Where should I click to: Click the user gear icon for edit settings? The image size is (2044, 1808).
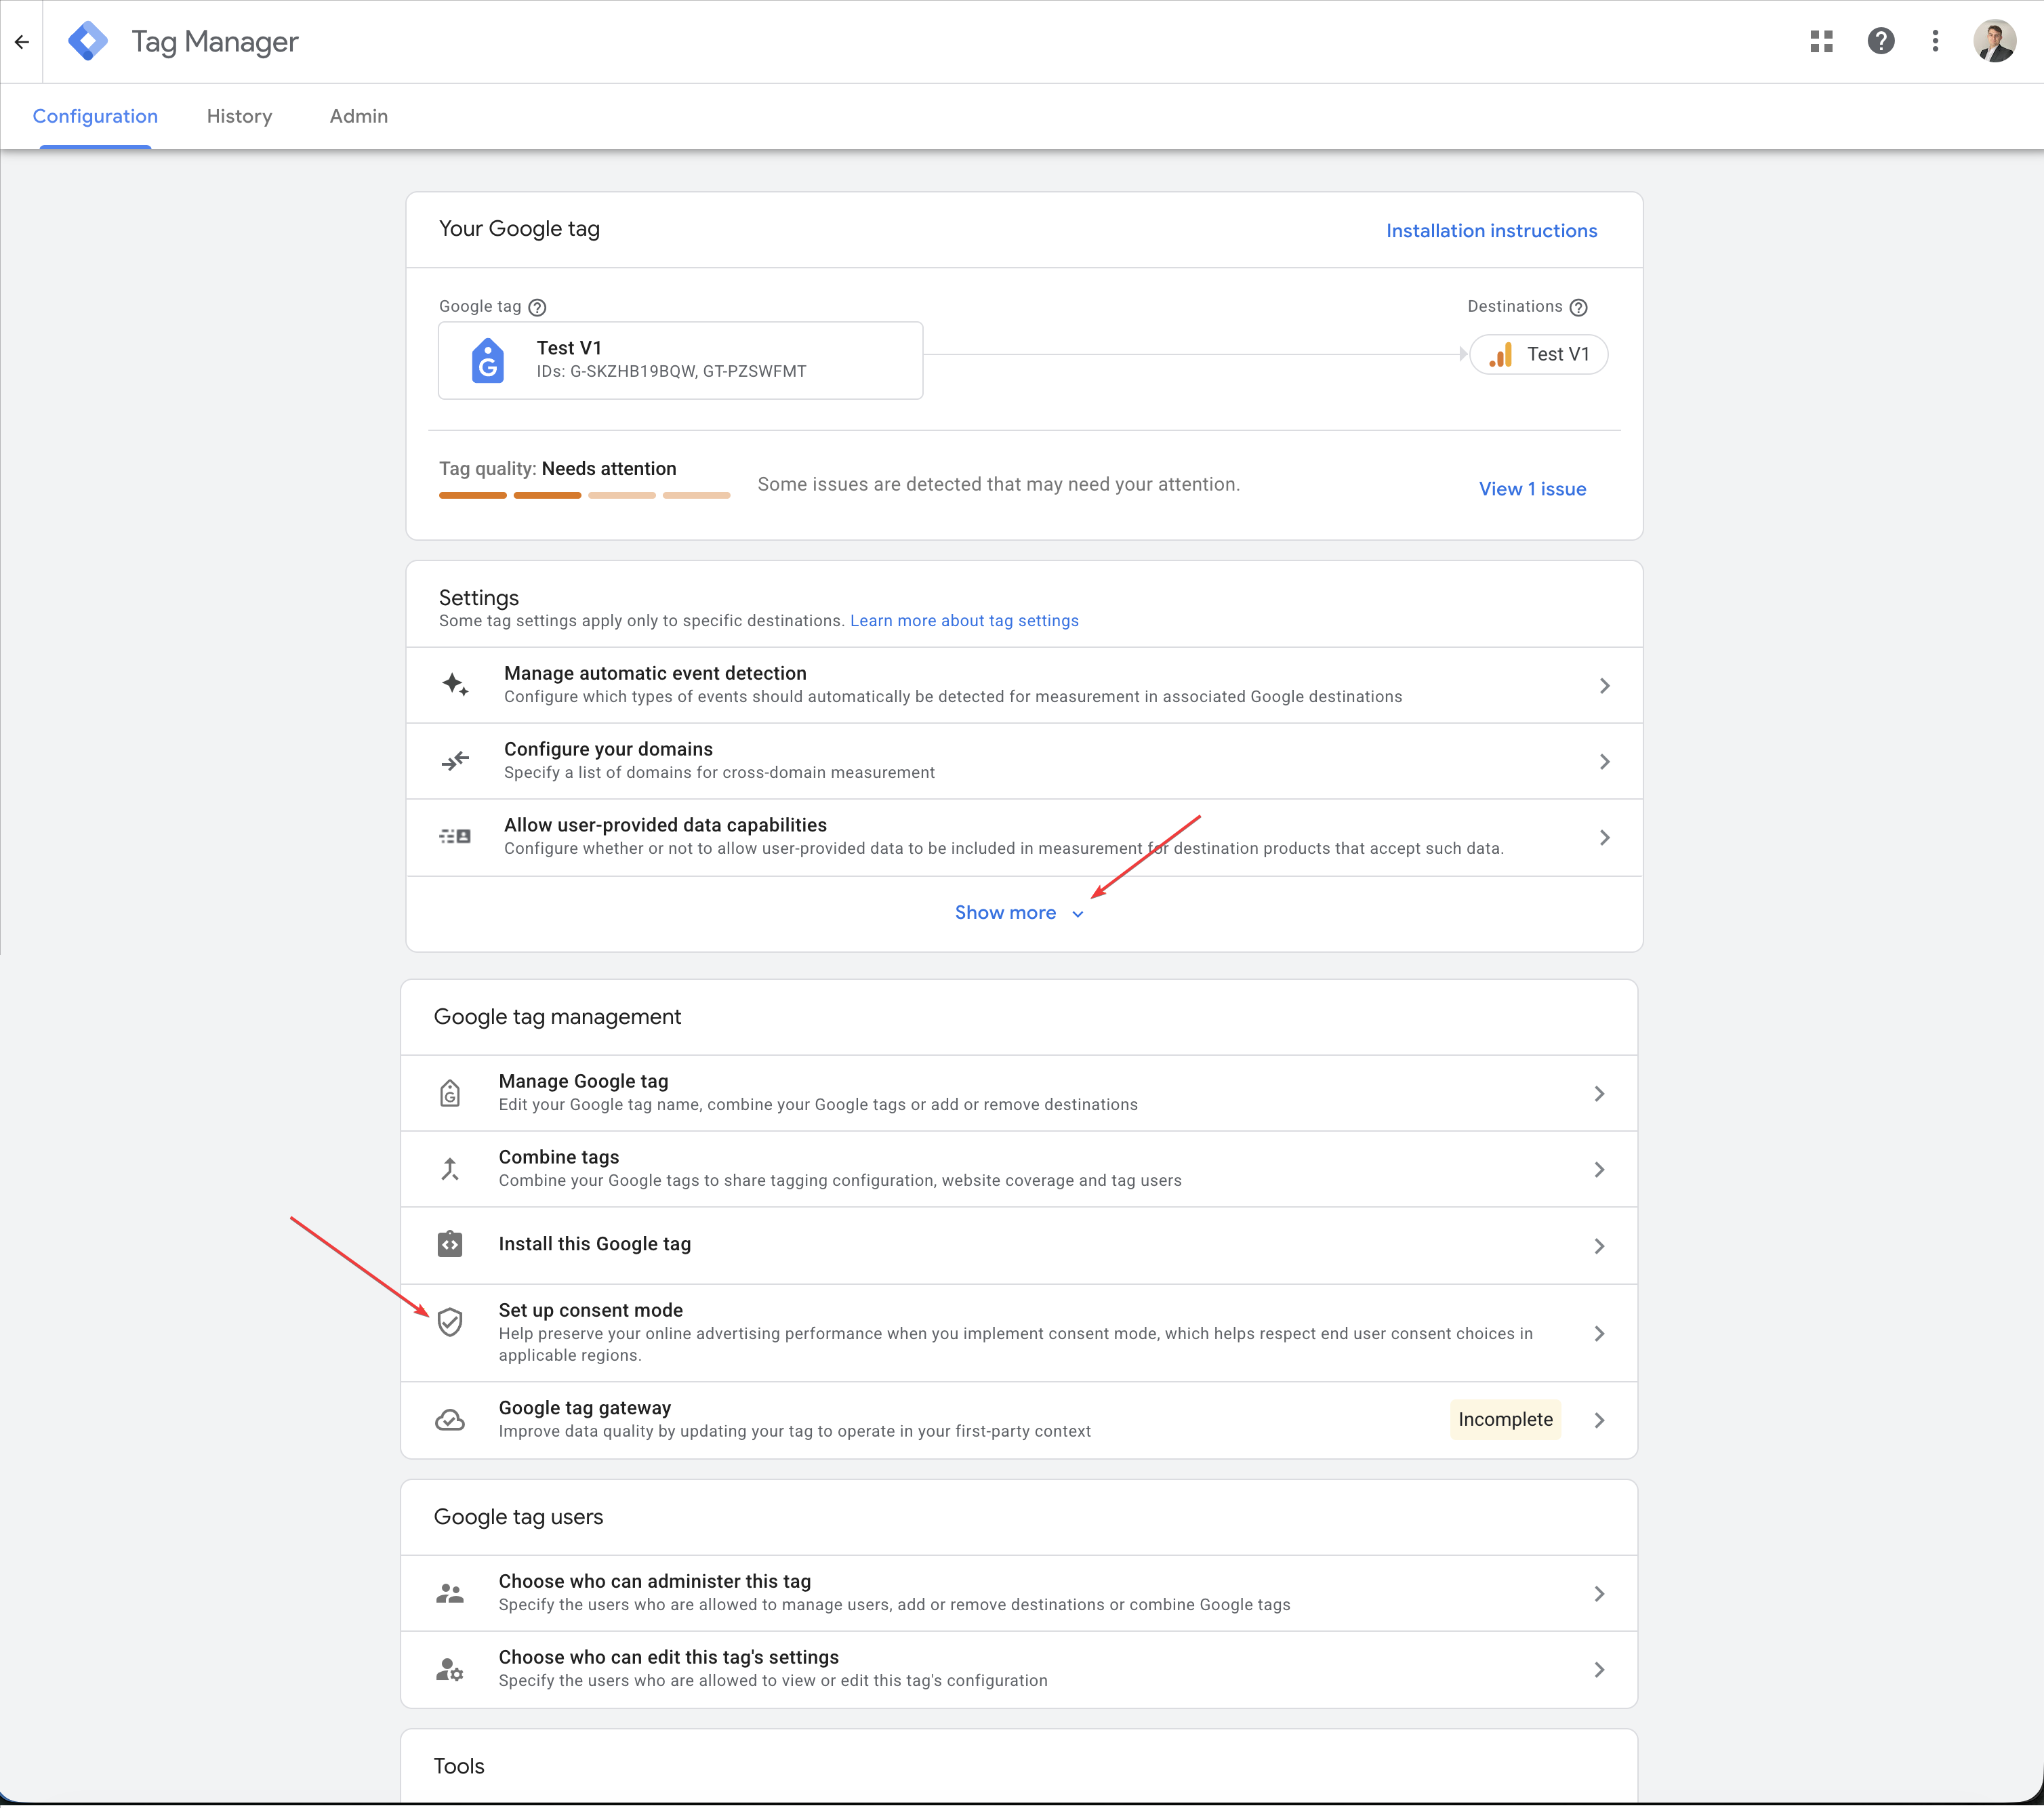[450, 1670]
